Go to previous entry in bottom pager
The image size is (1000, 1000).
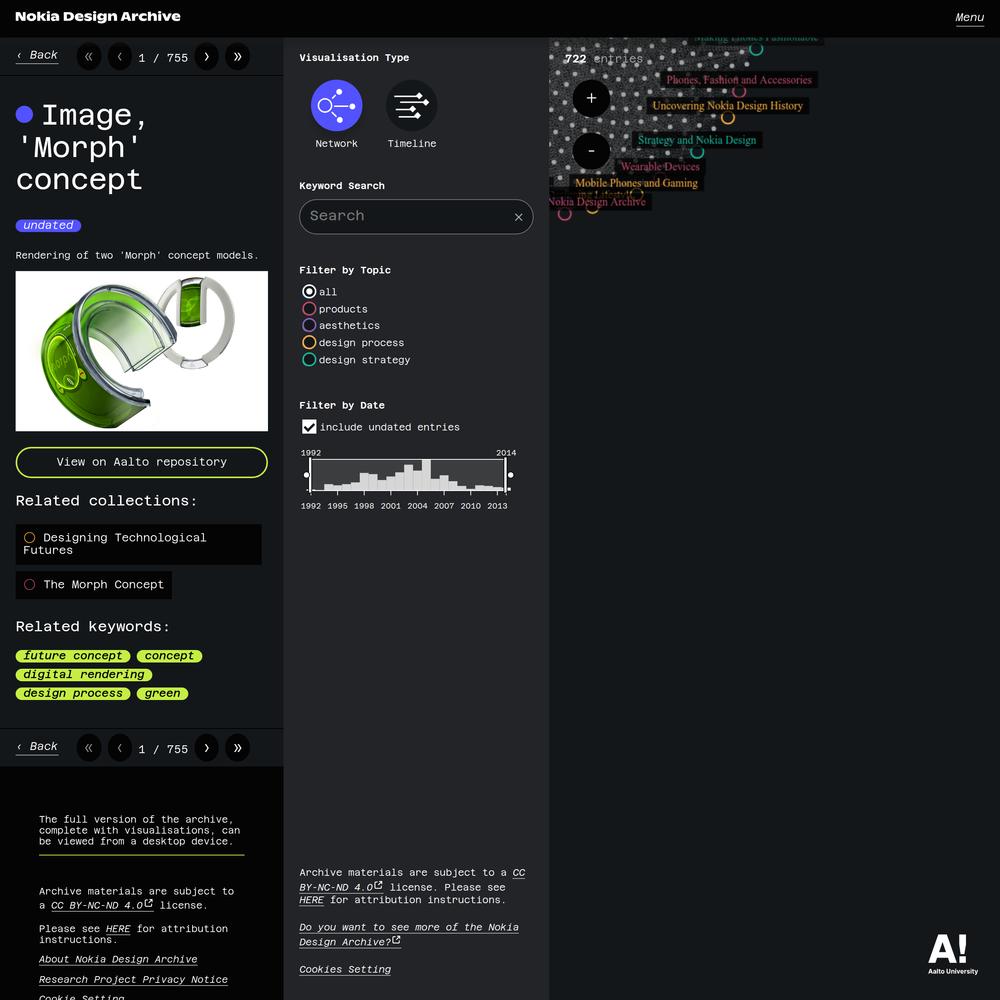click(x=119, y=748)
